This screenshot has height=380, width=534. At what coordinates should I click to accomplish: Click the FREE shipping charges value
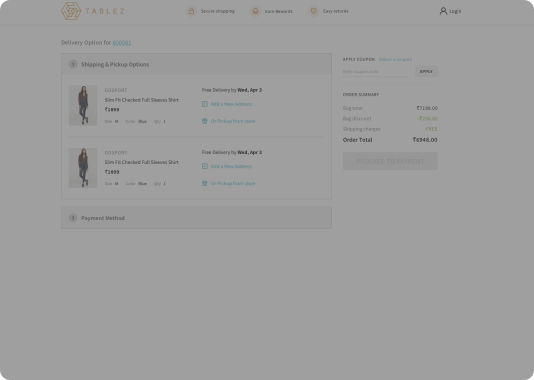pyautogui.click(x=431, y=129)
